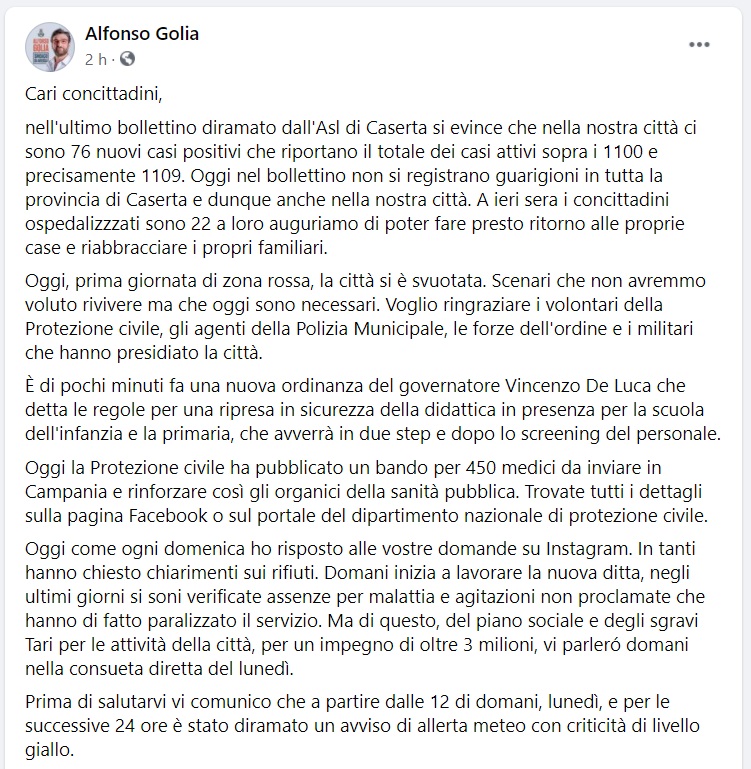The image size is (751, 769).
Task: Open the three-dot post options menu
Action: tap(699, 45)
